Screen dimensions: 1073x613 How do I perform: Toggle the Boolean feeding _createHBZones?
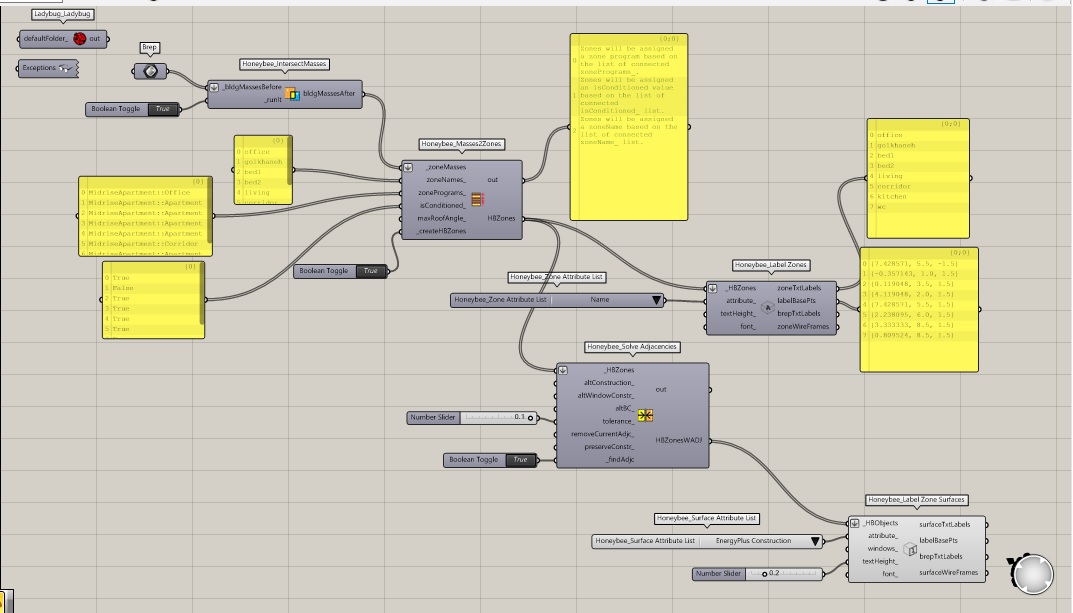[x=370, y=272]
